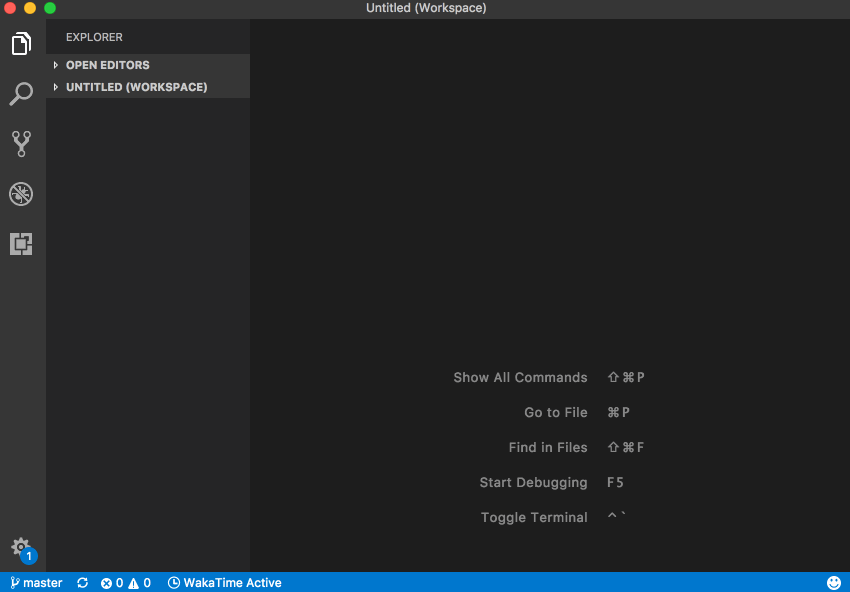
Task: Toggle WakaTime Active status item
Action: coord(224,582)
